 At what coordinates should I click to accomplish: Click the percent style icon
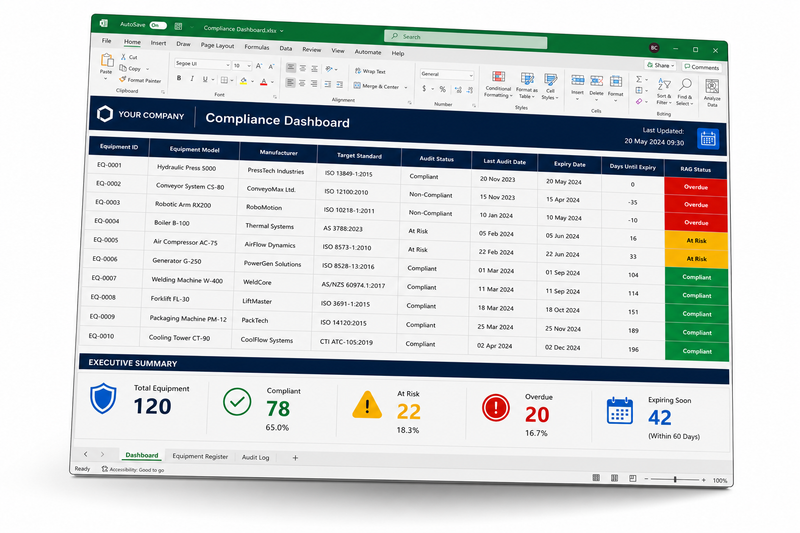coord(442,89)
